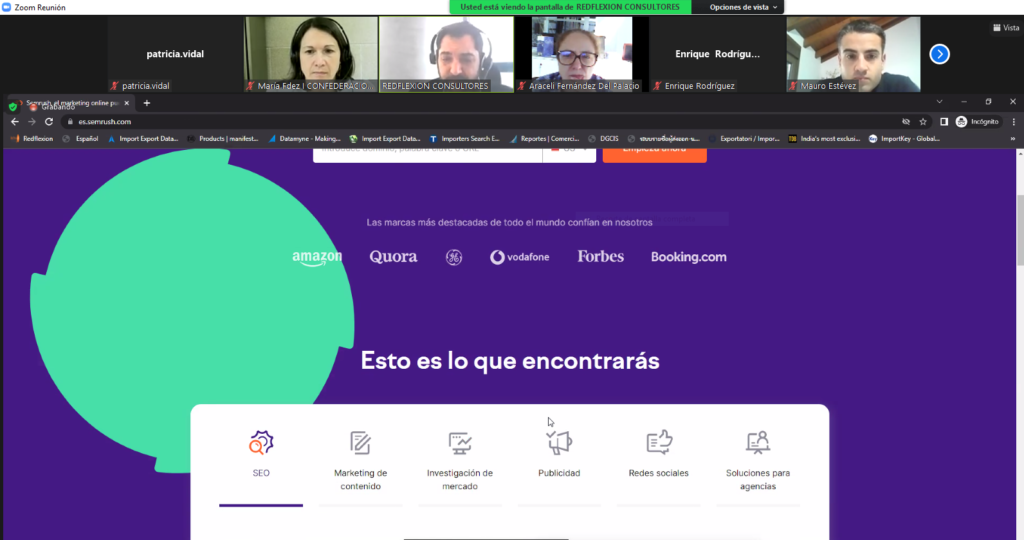Open the Marketing de contenido tab
The image size is (1024, 540).
click(360, 462)
